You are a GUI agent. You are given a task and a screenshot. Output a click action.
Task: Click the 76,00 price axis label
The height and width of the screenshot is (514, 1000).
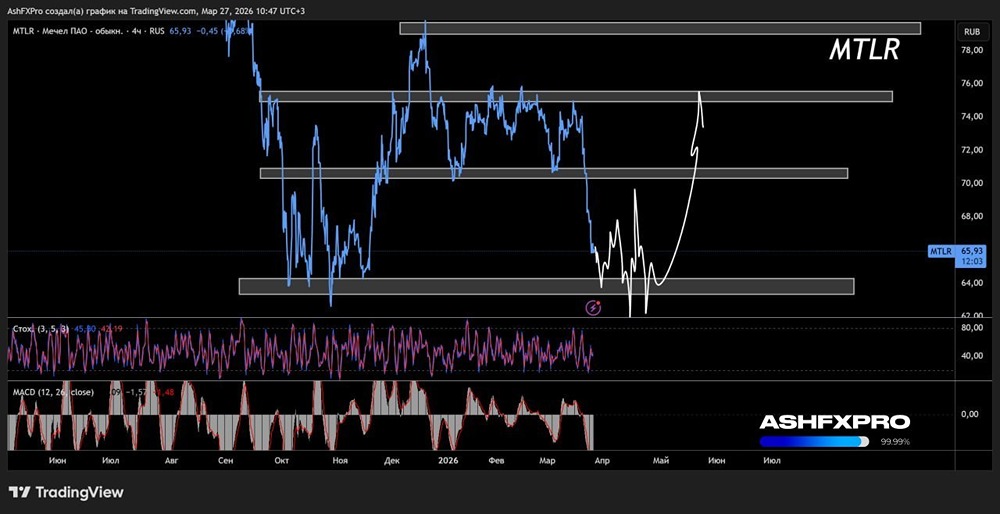click(x=970, y=84)
